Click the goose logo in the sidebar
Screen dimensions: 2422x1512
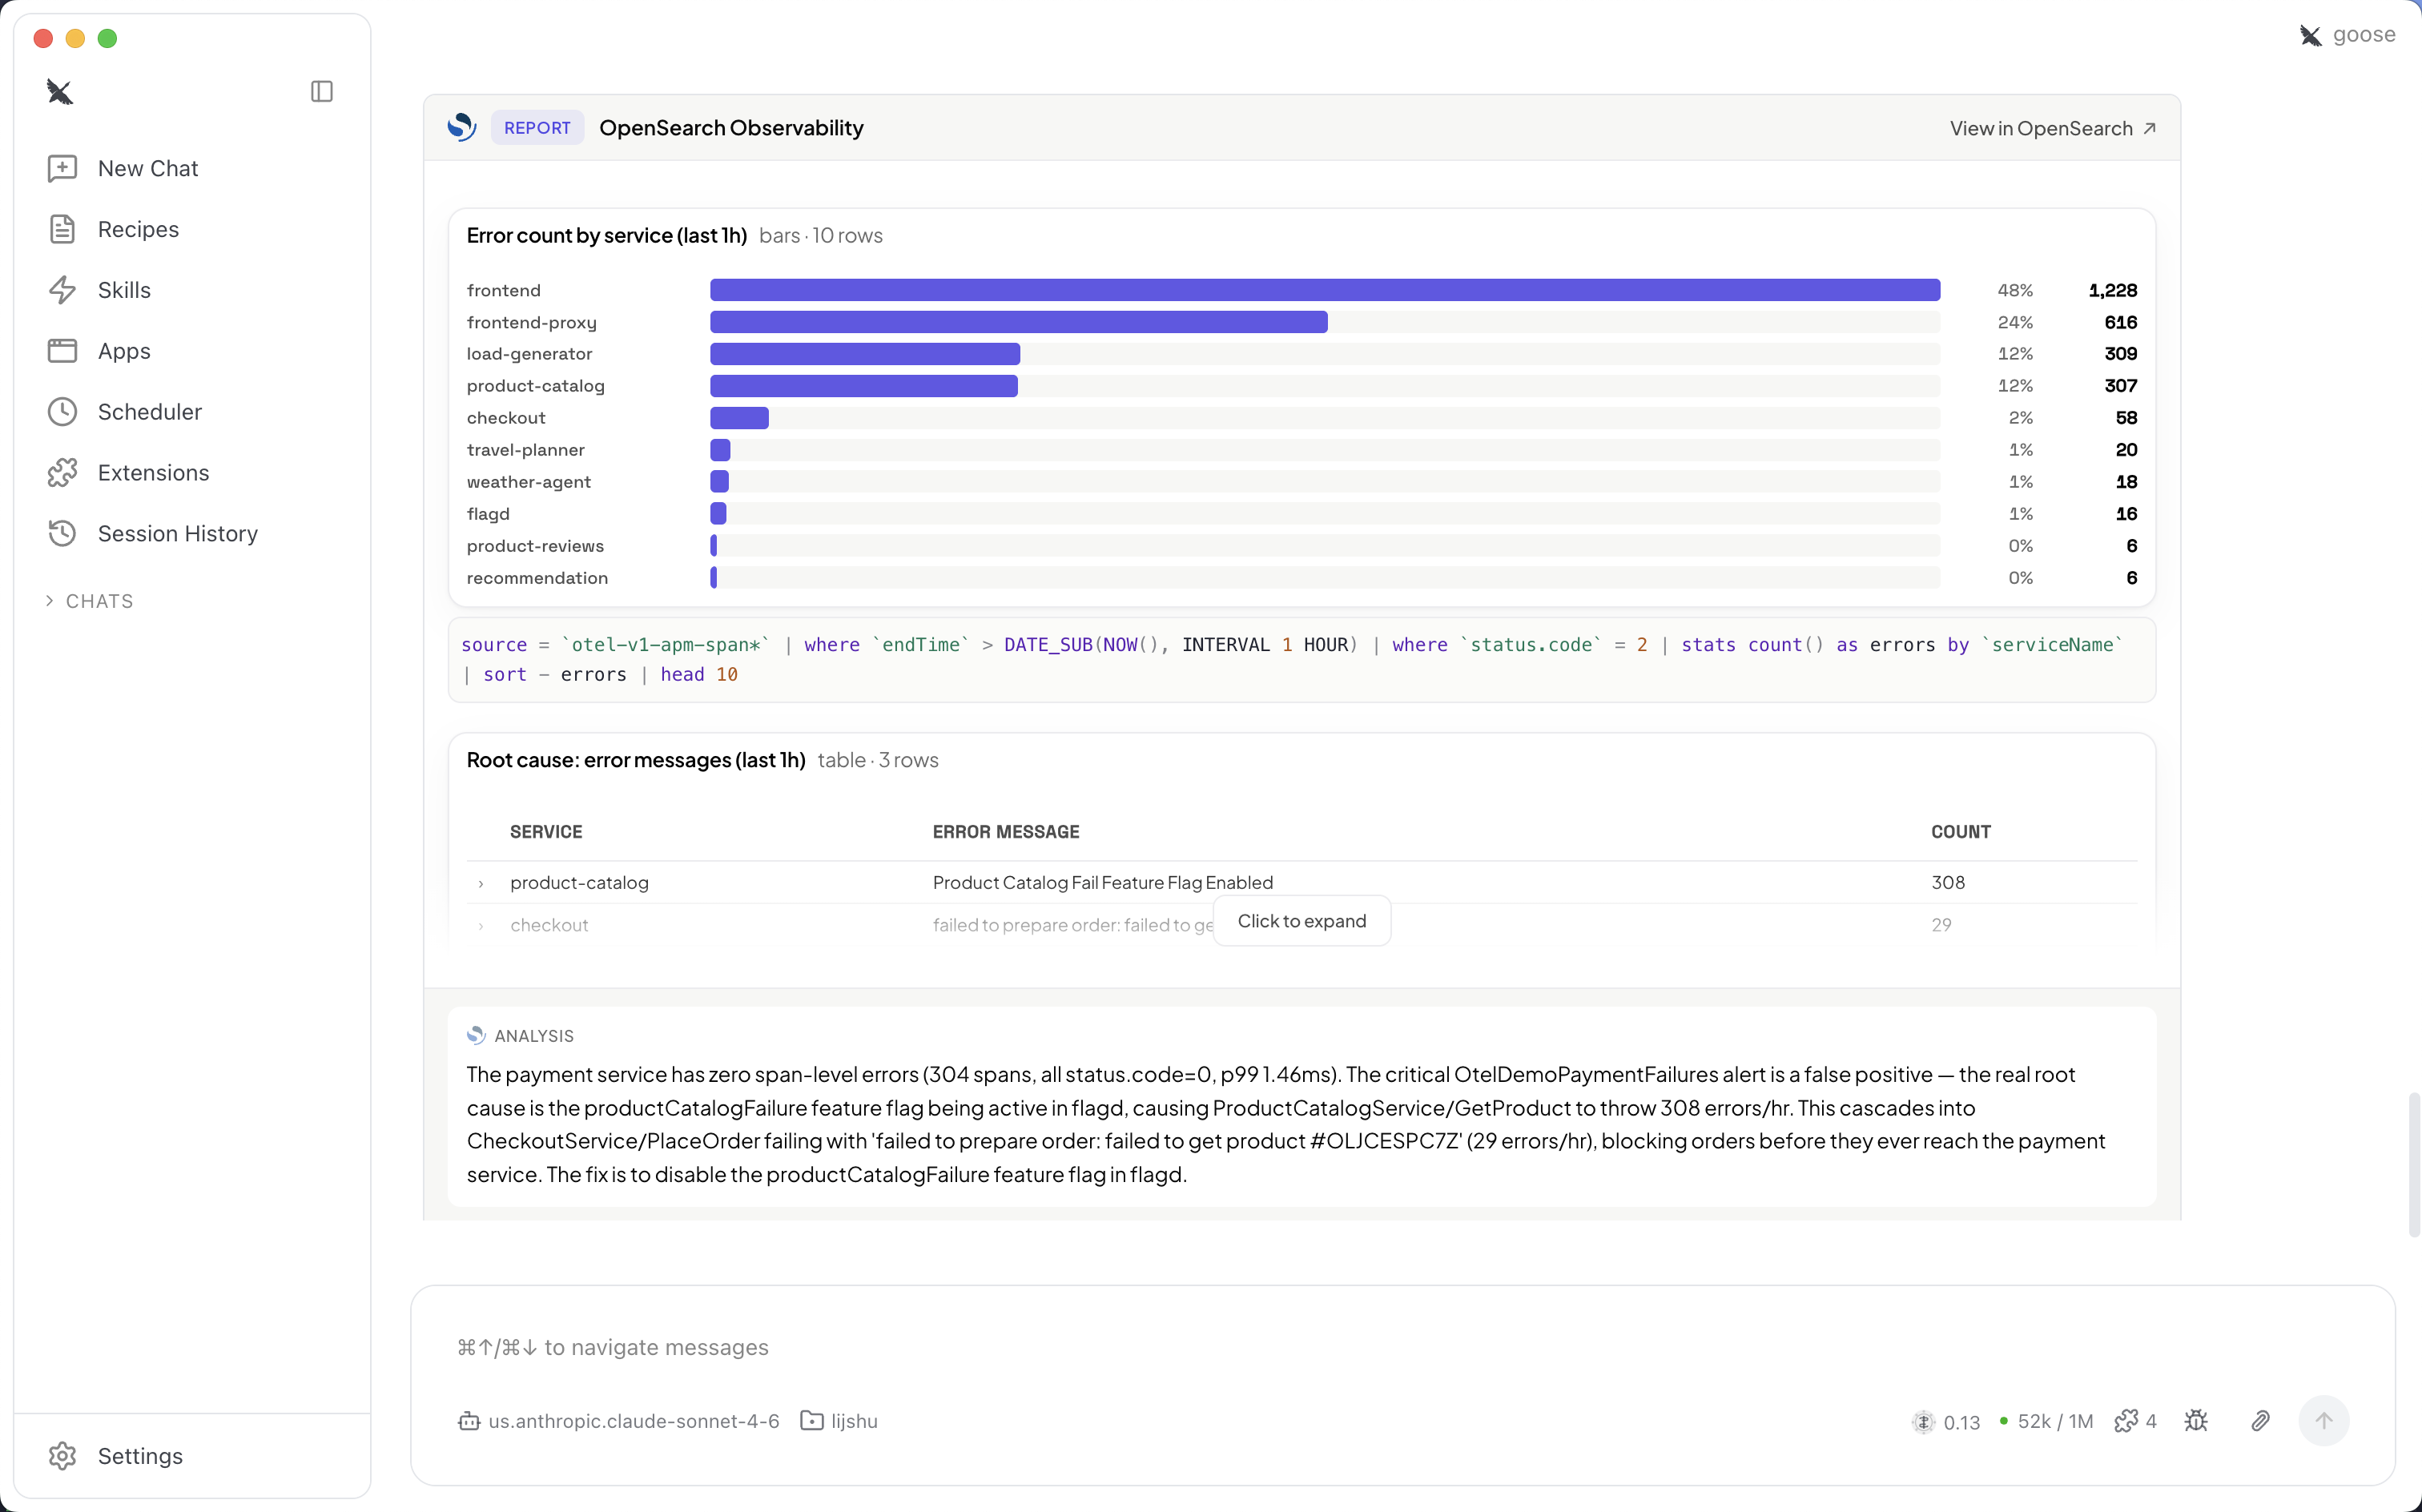(60, 92)
